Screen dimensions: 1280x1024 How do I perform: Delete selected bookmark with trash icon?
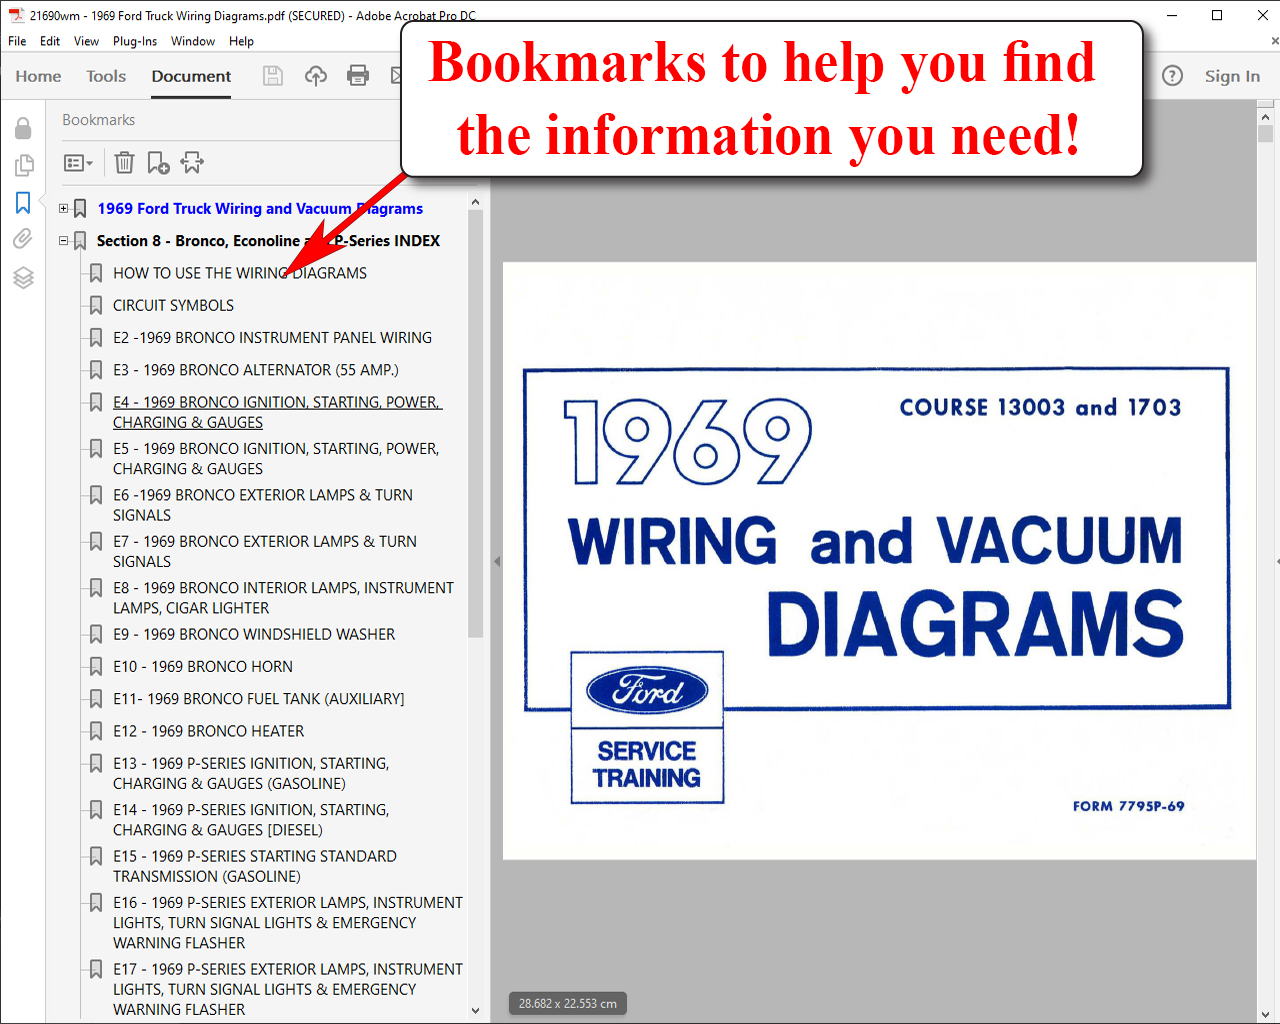coord(124,162)
